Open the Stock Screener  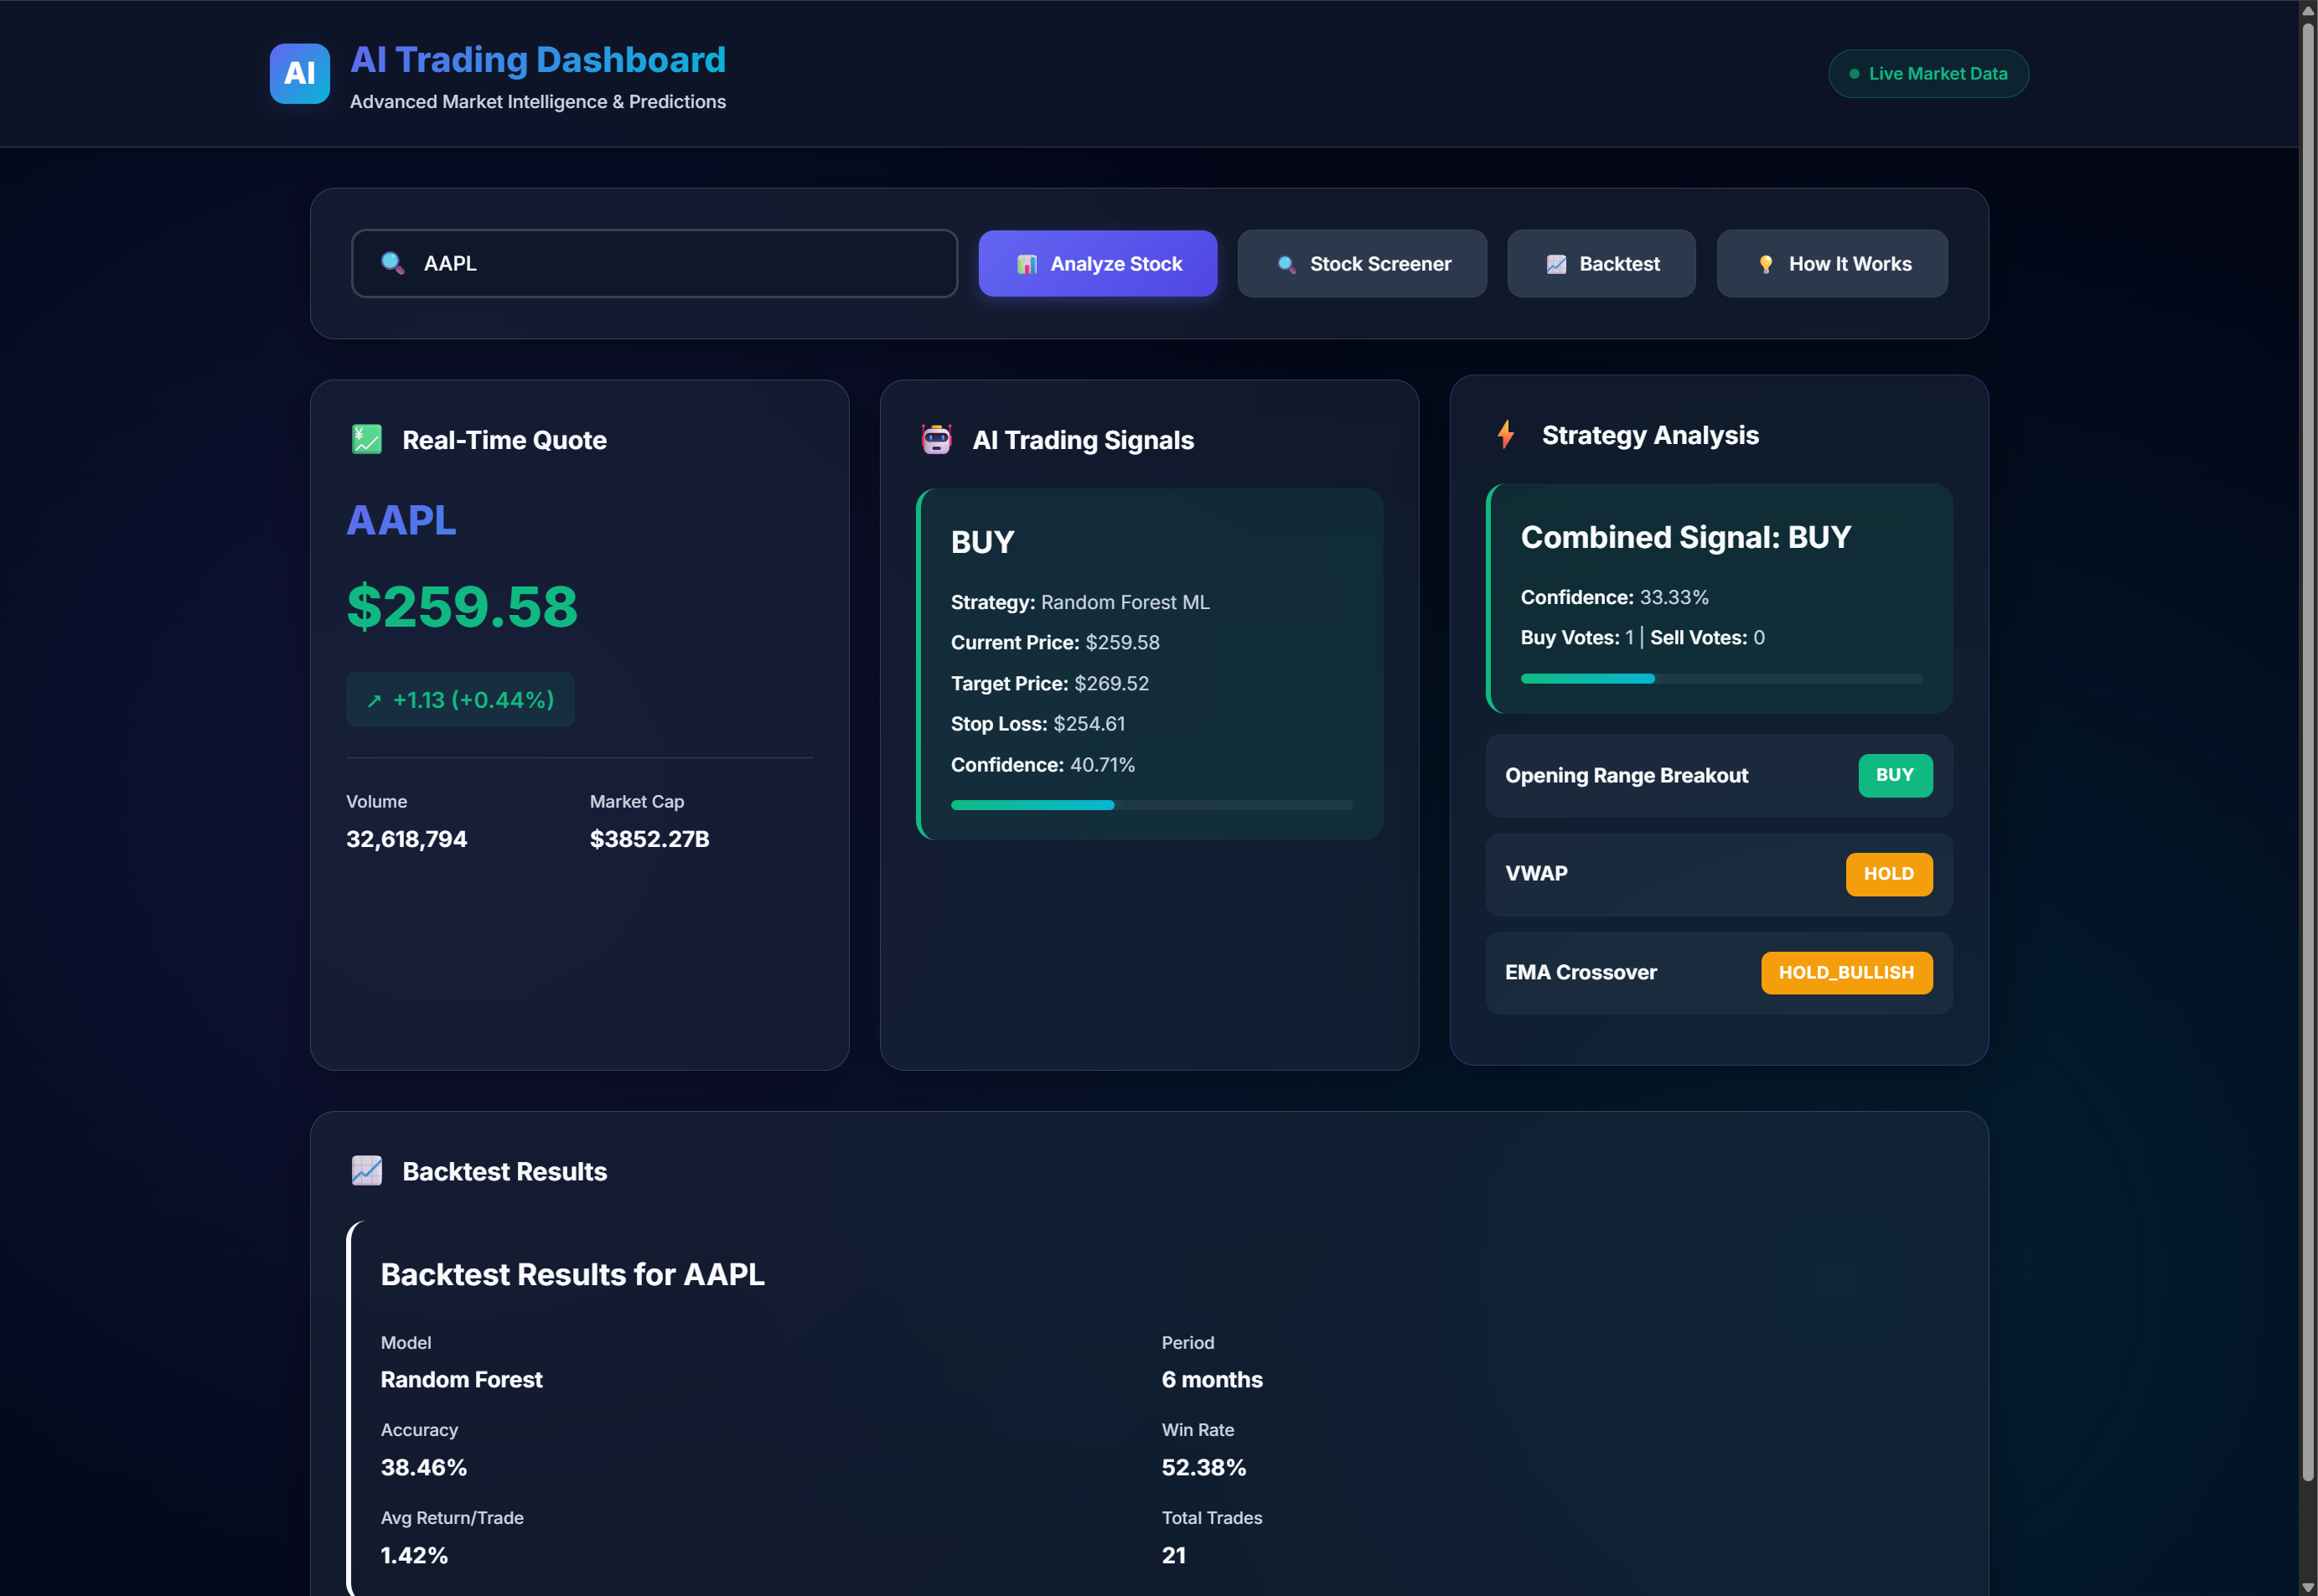1362,263
